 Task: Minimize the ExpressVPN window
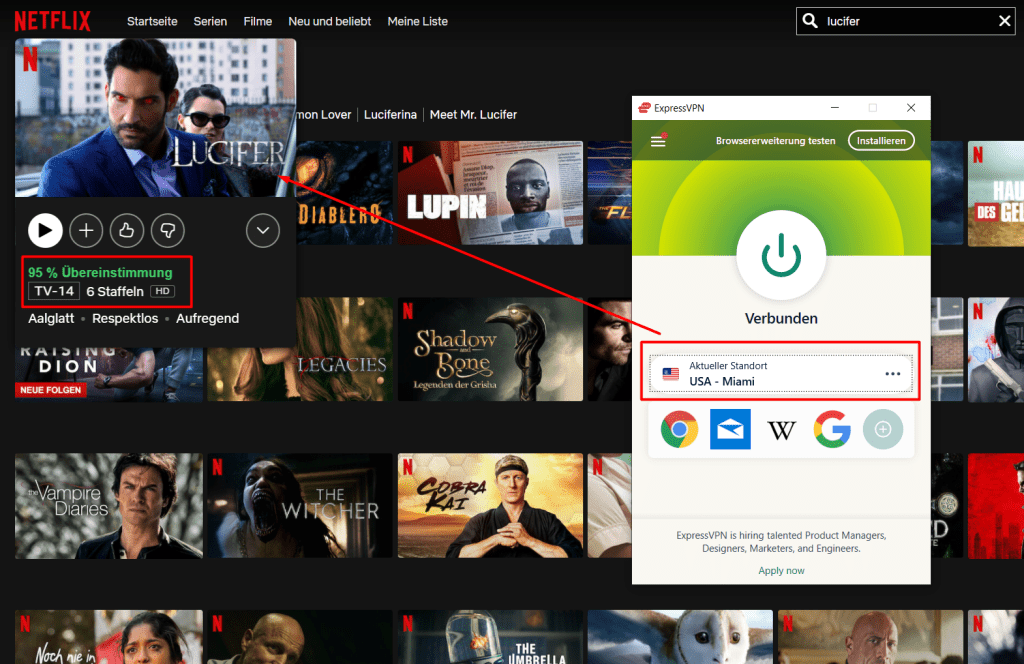pyautogui.click(x=835, y=108)
